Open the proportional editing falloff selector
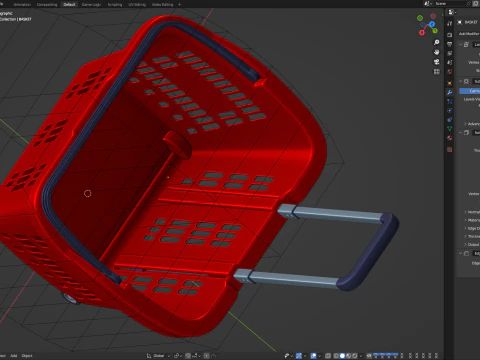Screen dimensions: 480x360 pyautogui.click(x=214, y=356)
